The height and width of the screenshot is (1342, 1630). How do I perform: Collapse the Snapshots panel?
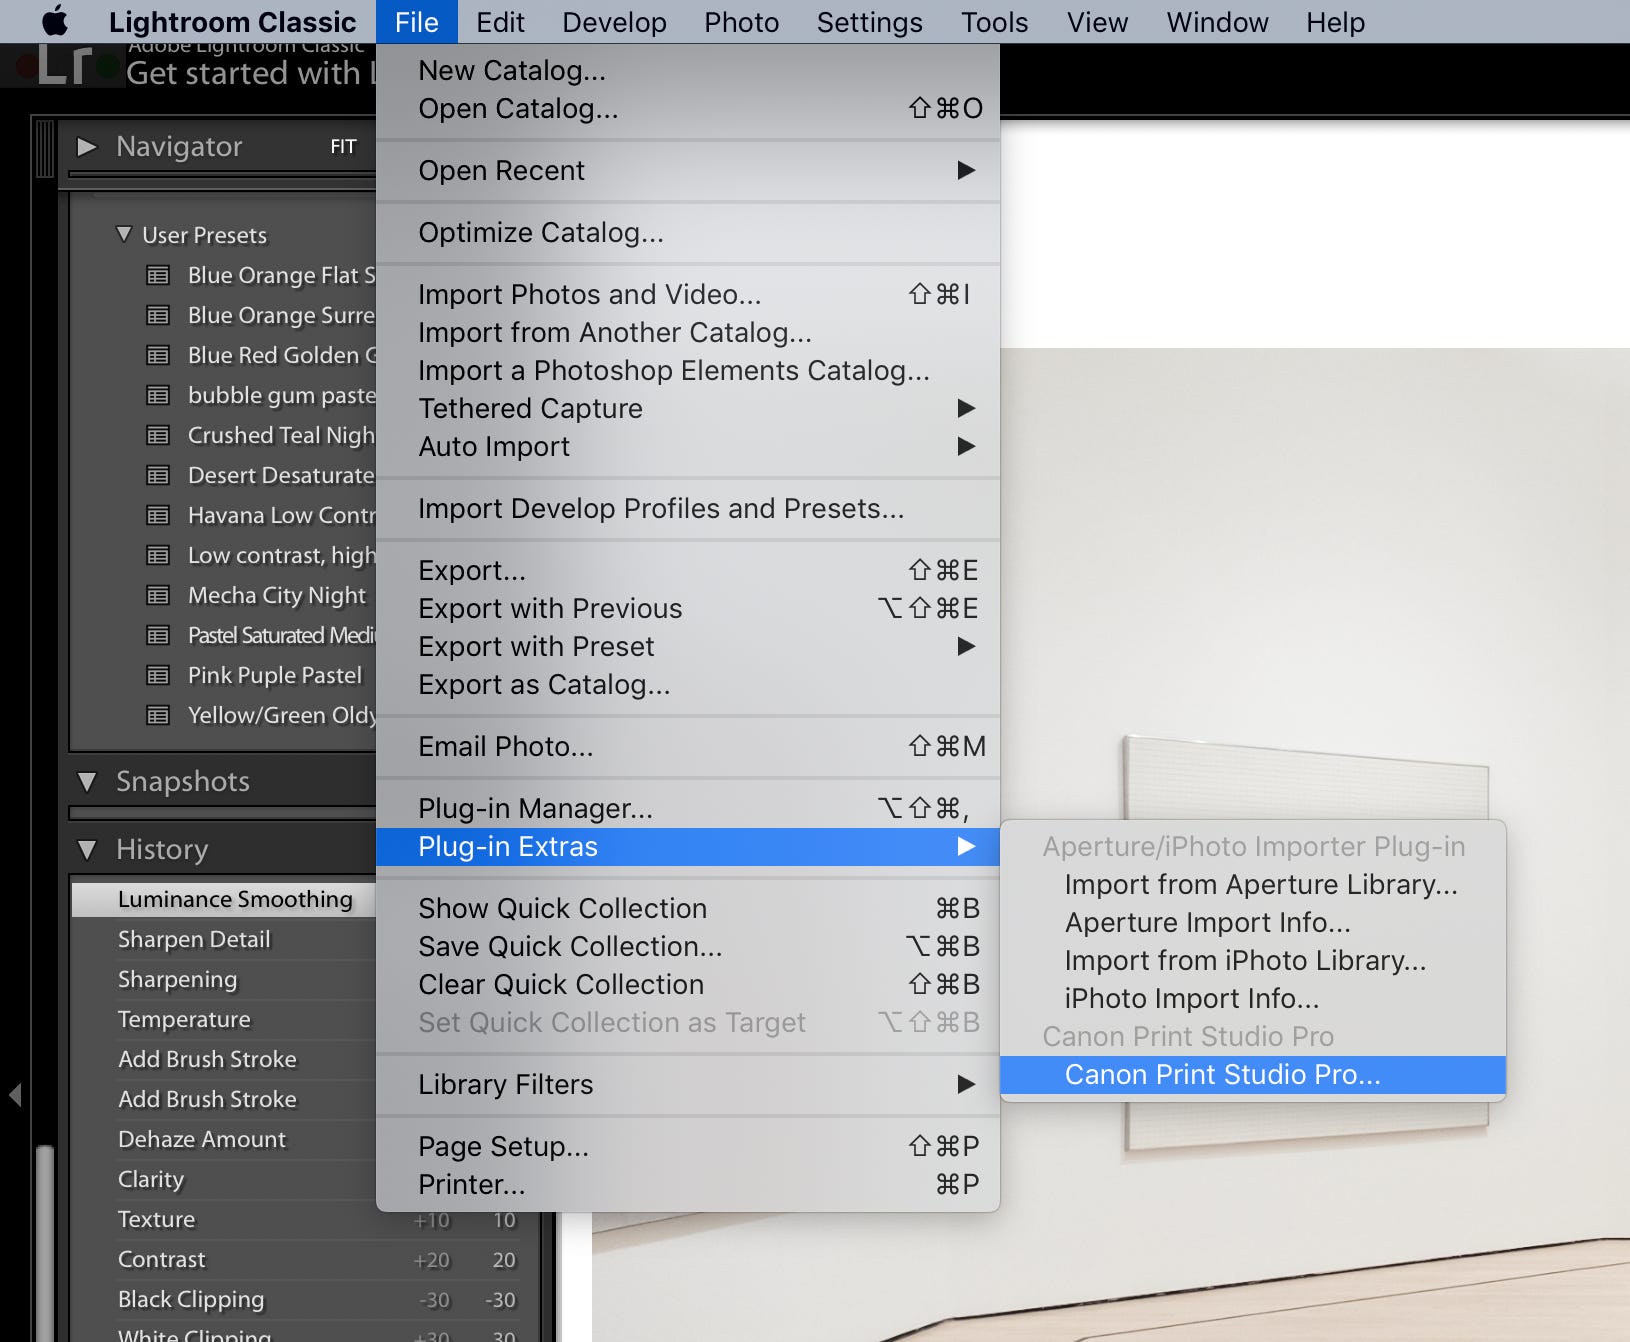click(87, 782)
